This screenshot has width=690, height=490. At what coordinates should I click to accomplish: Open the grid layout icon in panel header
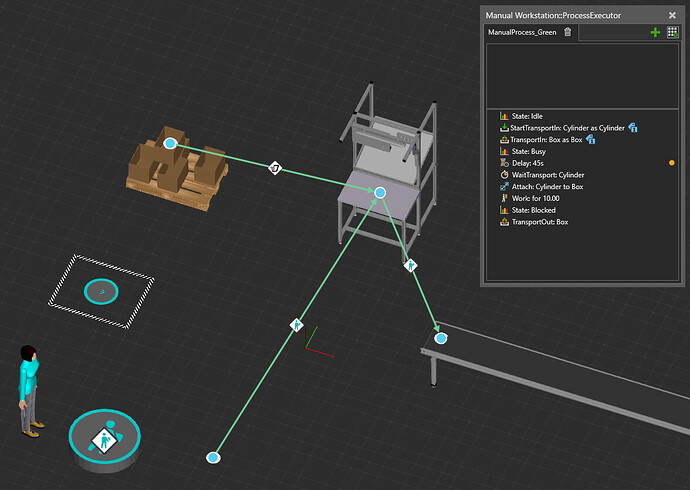[x=672, y=33]
